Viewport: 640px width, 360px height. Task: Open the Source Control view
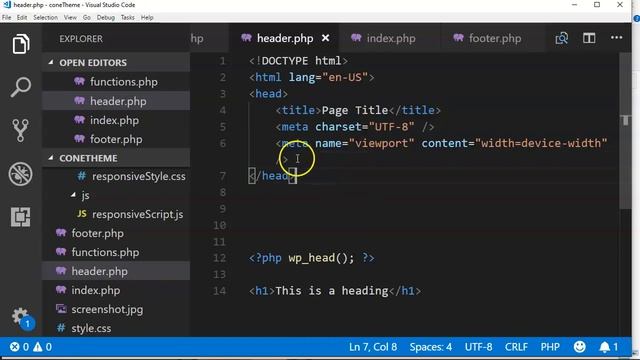[x=20, y=130]
